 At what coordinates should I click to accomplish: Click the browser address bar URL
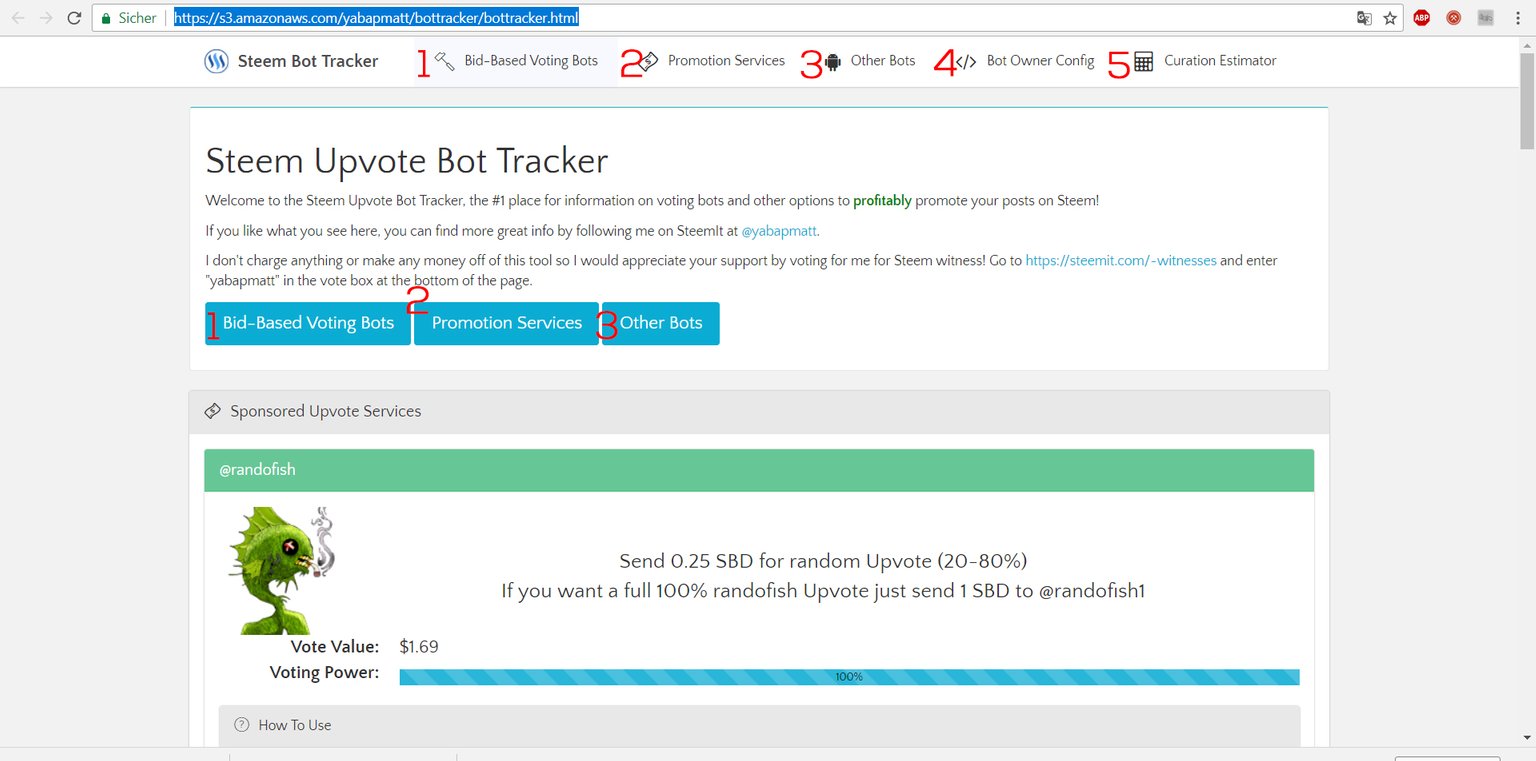(376, 18)
